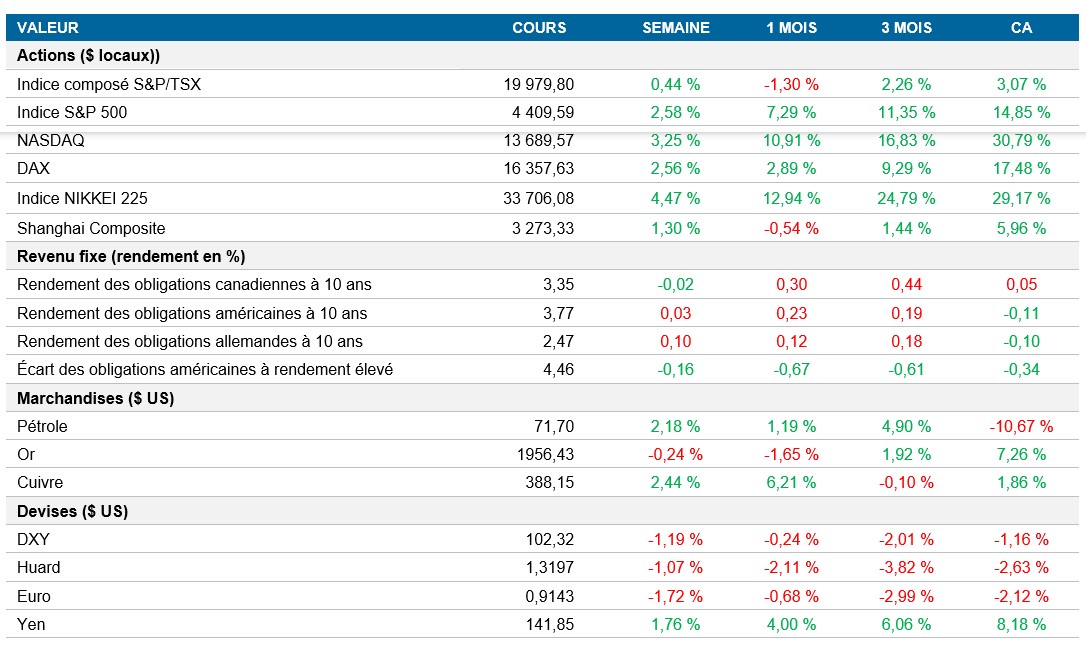Click the Pétrole row label
The height and width of the screenshot is (645, 1086).
[42, 426]
